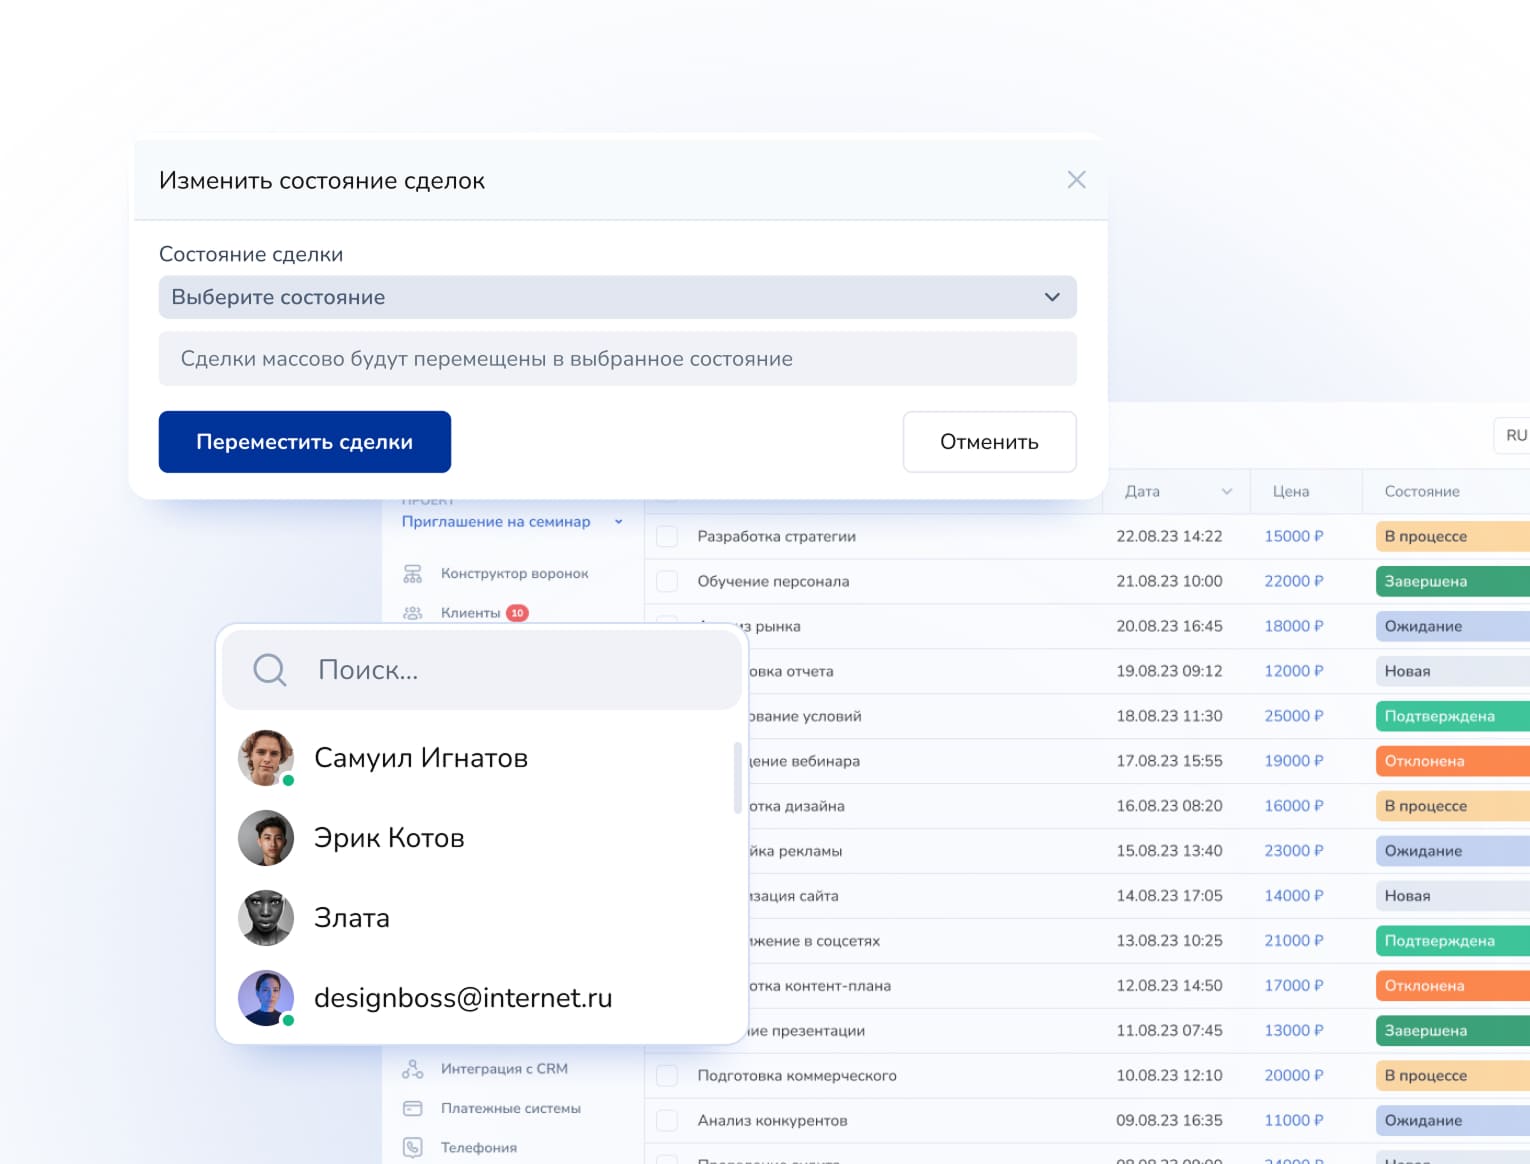
Task: Close the change deal status dialog
Action: [1076, 180]
